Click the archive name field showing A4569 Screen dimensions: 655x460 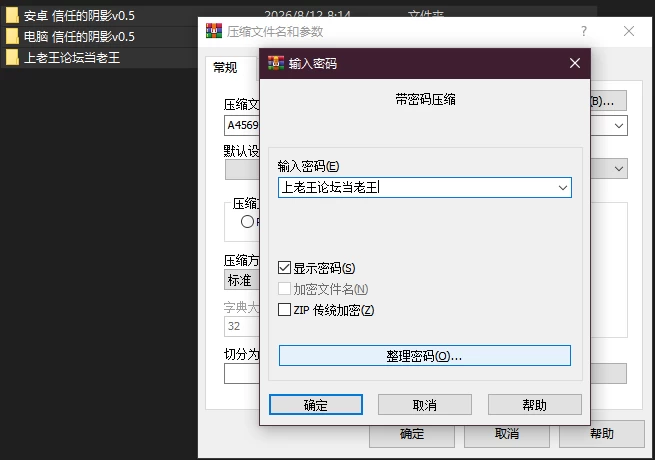[x=242, y=125]
